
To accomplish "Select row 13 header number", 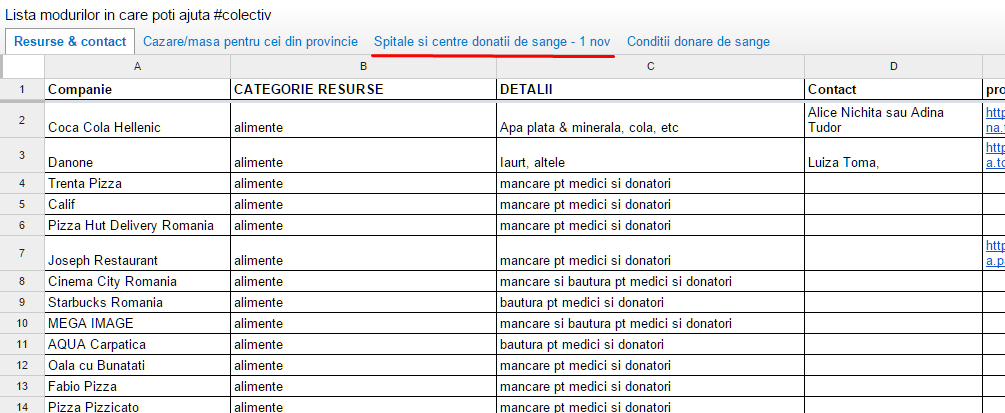I will 22,386.
